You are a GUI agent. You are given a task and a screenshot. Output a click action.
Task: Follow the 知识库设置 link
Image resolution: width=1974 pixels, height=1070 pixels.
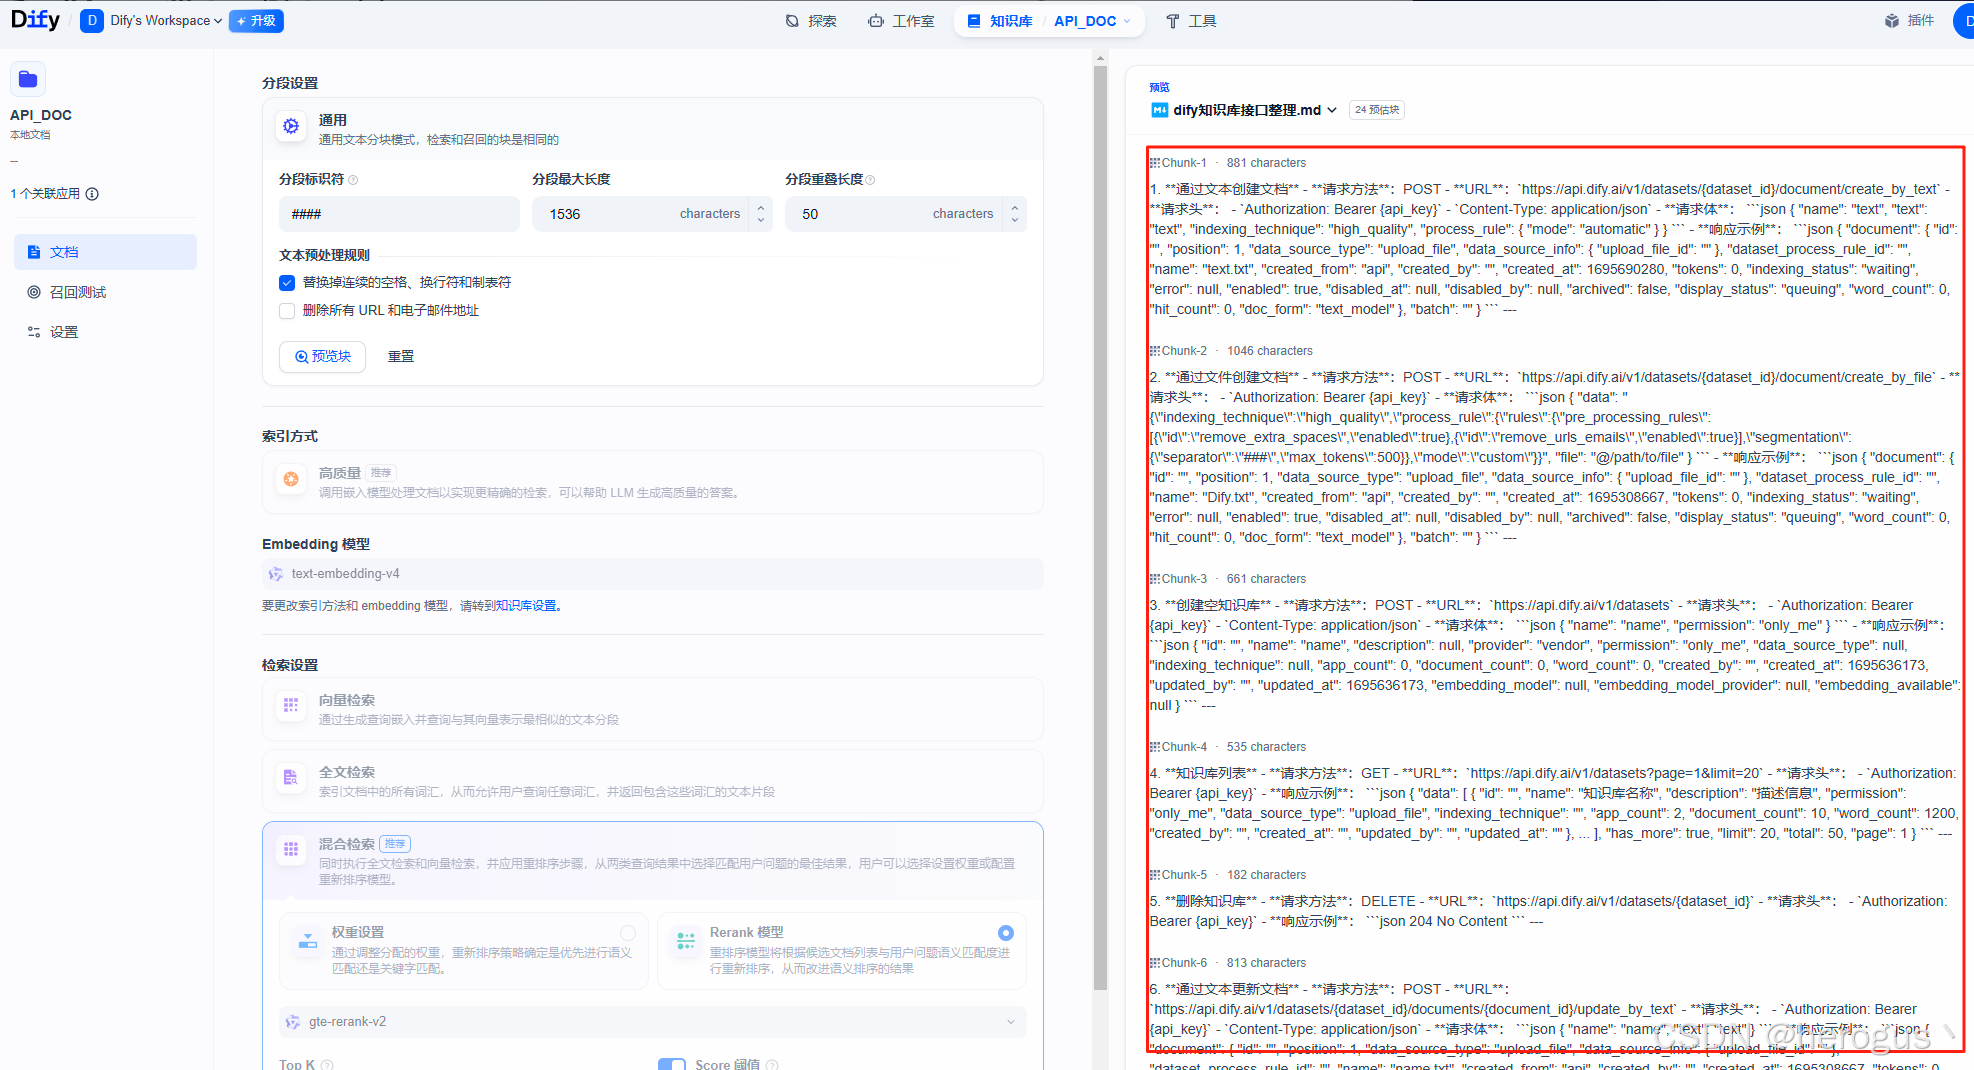(x=528, y=606)
